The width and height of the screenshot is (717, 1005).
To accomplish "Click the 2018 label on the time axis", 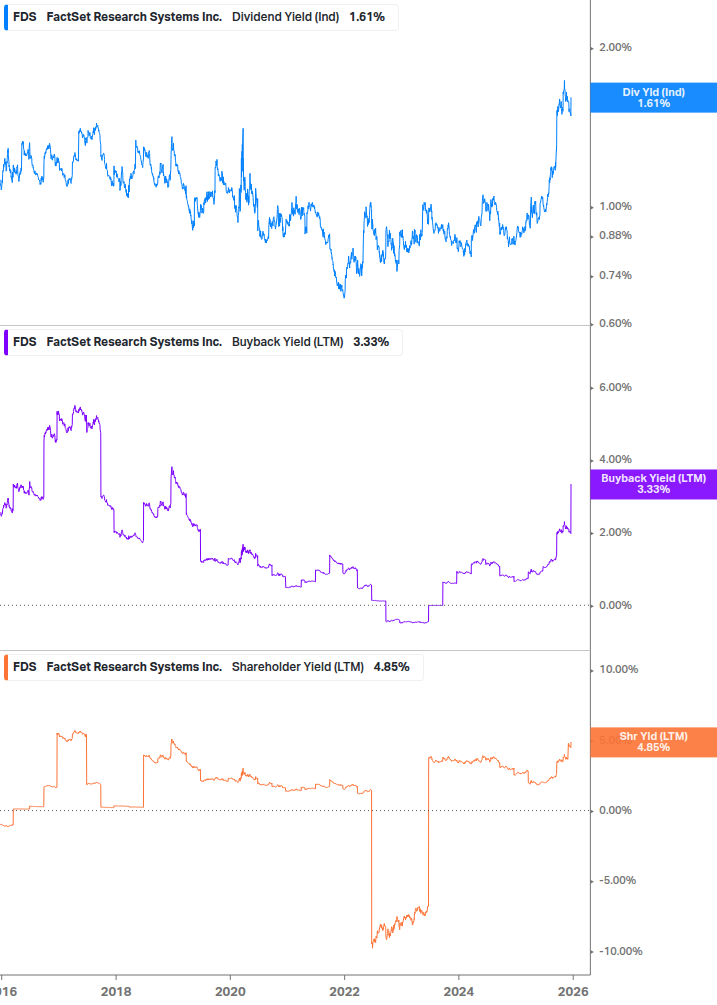I will coord(116,992).
